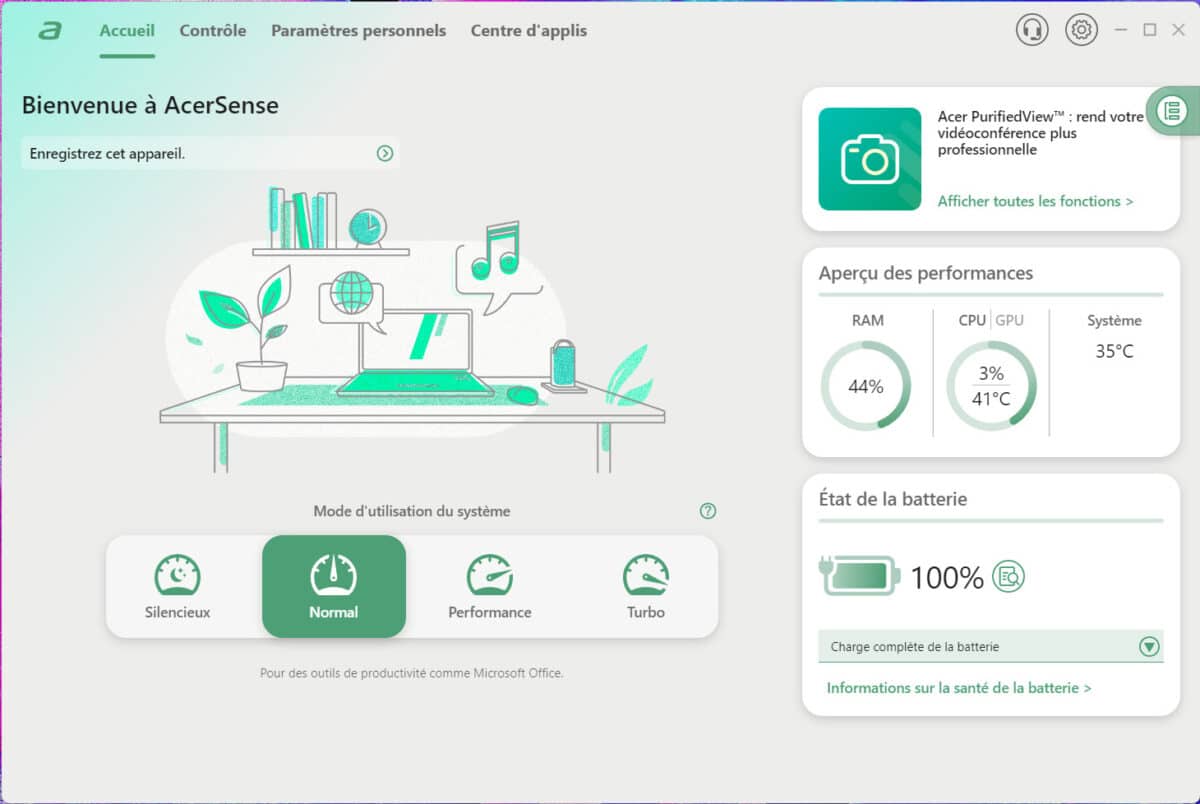Viewport: 1200px width, 804px height.
Task: Click the Système 35°C temperature value
Action: (1114, 352)
